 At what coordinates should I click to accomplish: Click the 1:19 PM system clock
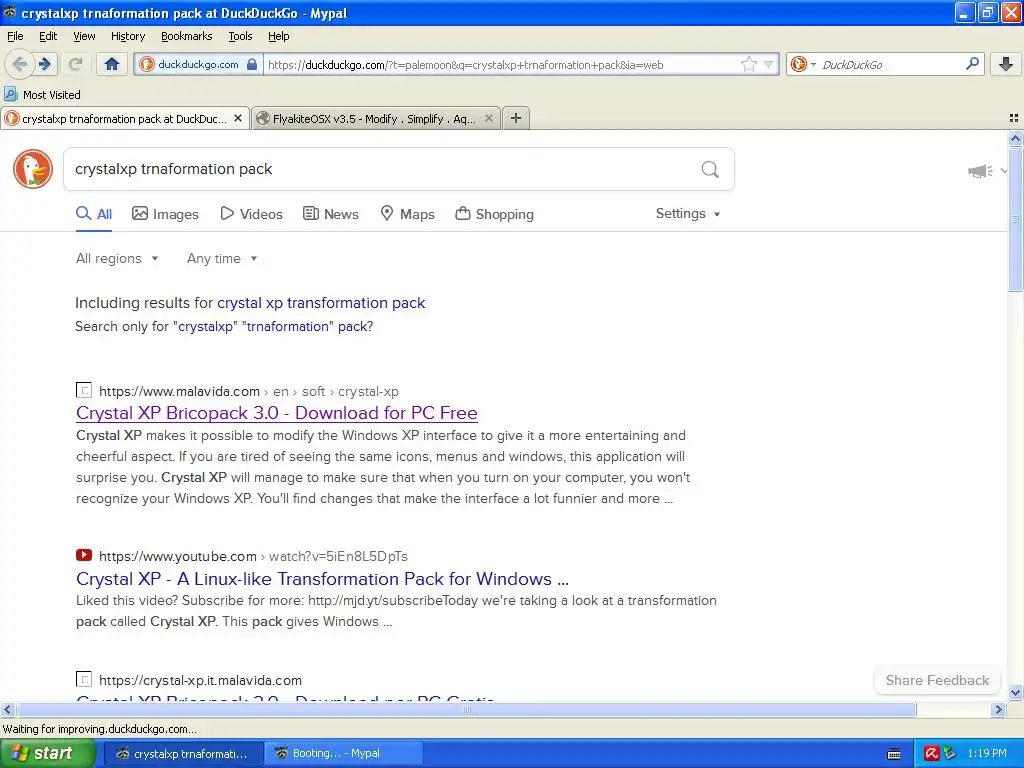tap(987, 754)
